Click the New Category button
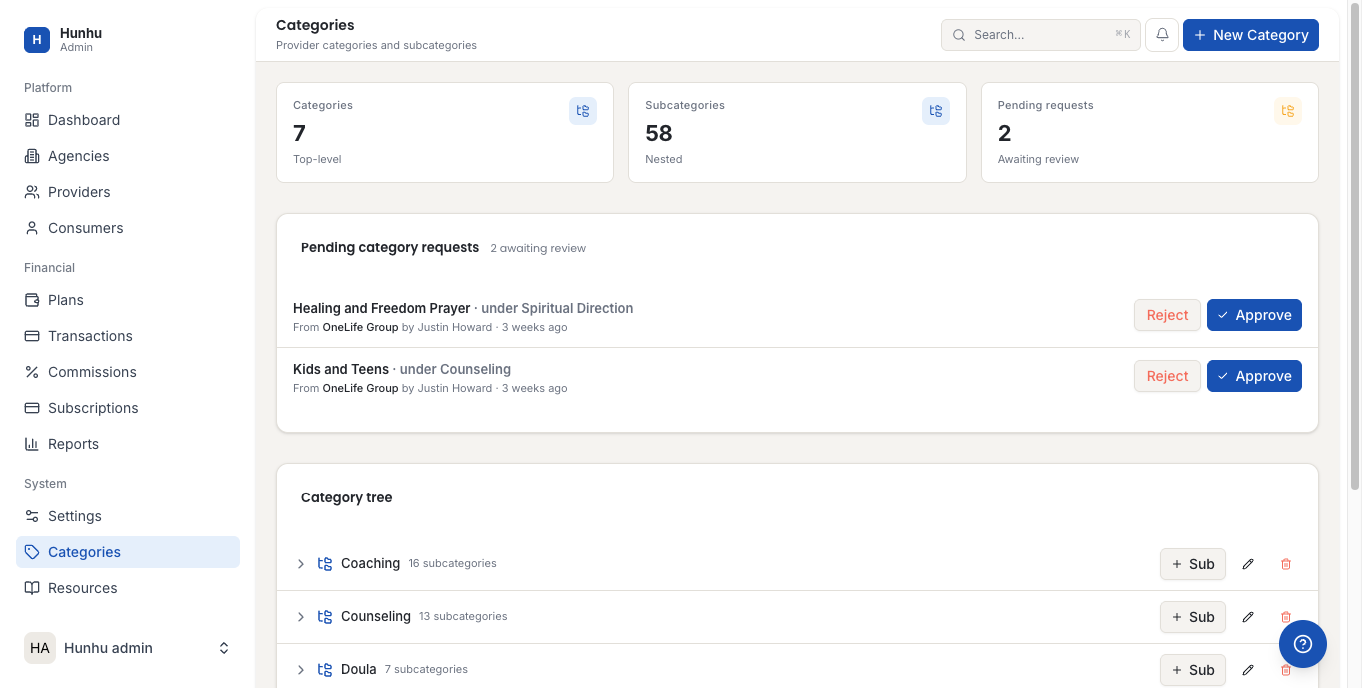This screenshot has width=1362, height=688. [1251, 35]
